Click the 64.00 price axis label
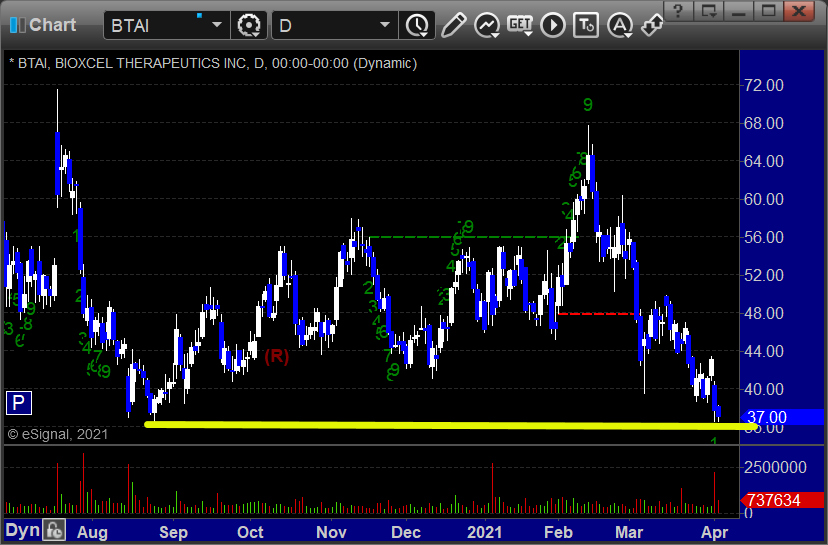828x545 pixels. pyautogui.click(x=763, y=161)
